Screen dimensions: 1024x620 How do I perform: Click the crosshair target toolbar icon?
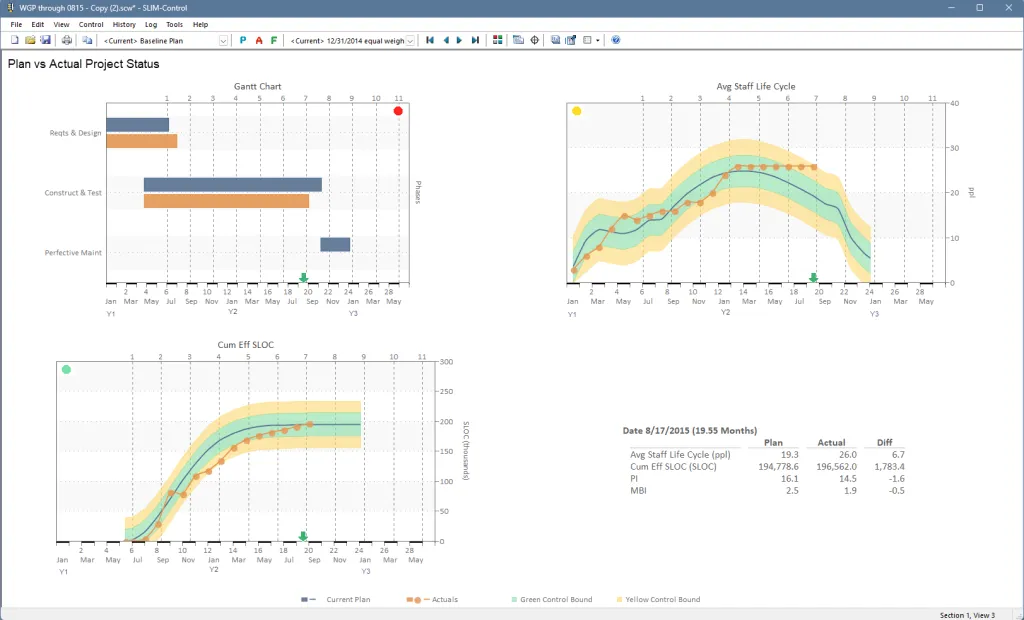point(534,40)
